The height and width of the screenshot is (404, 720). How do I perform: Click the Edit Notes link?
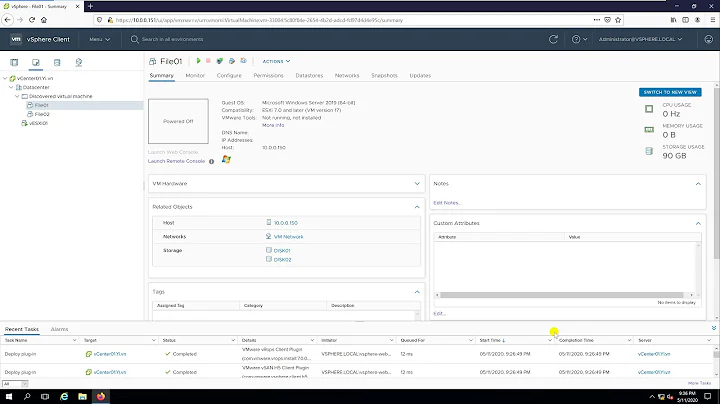click(446, 203)
